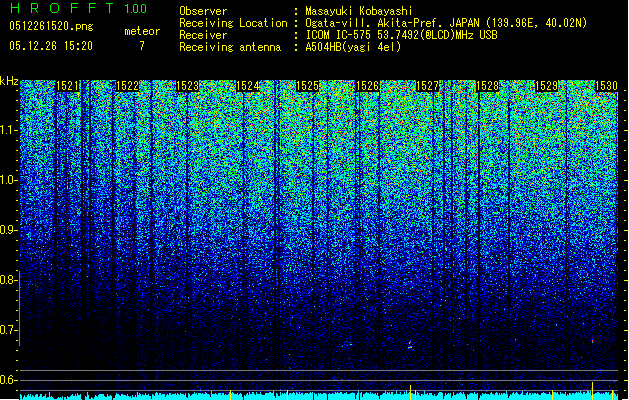
Task: Click the 1530 time marker
Action: tap(606, 86)
